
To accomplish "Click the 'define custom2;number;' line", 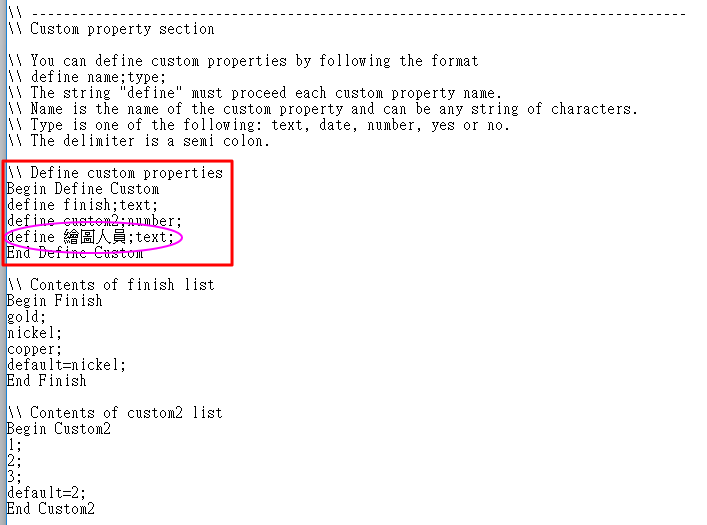I will (94, 221).
